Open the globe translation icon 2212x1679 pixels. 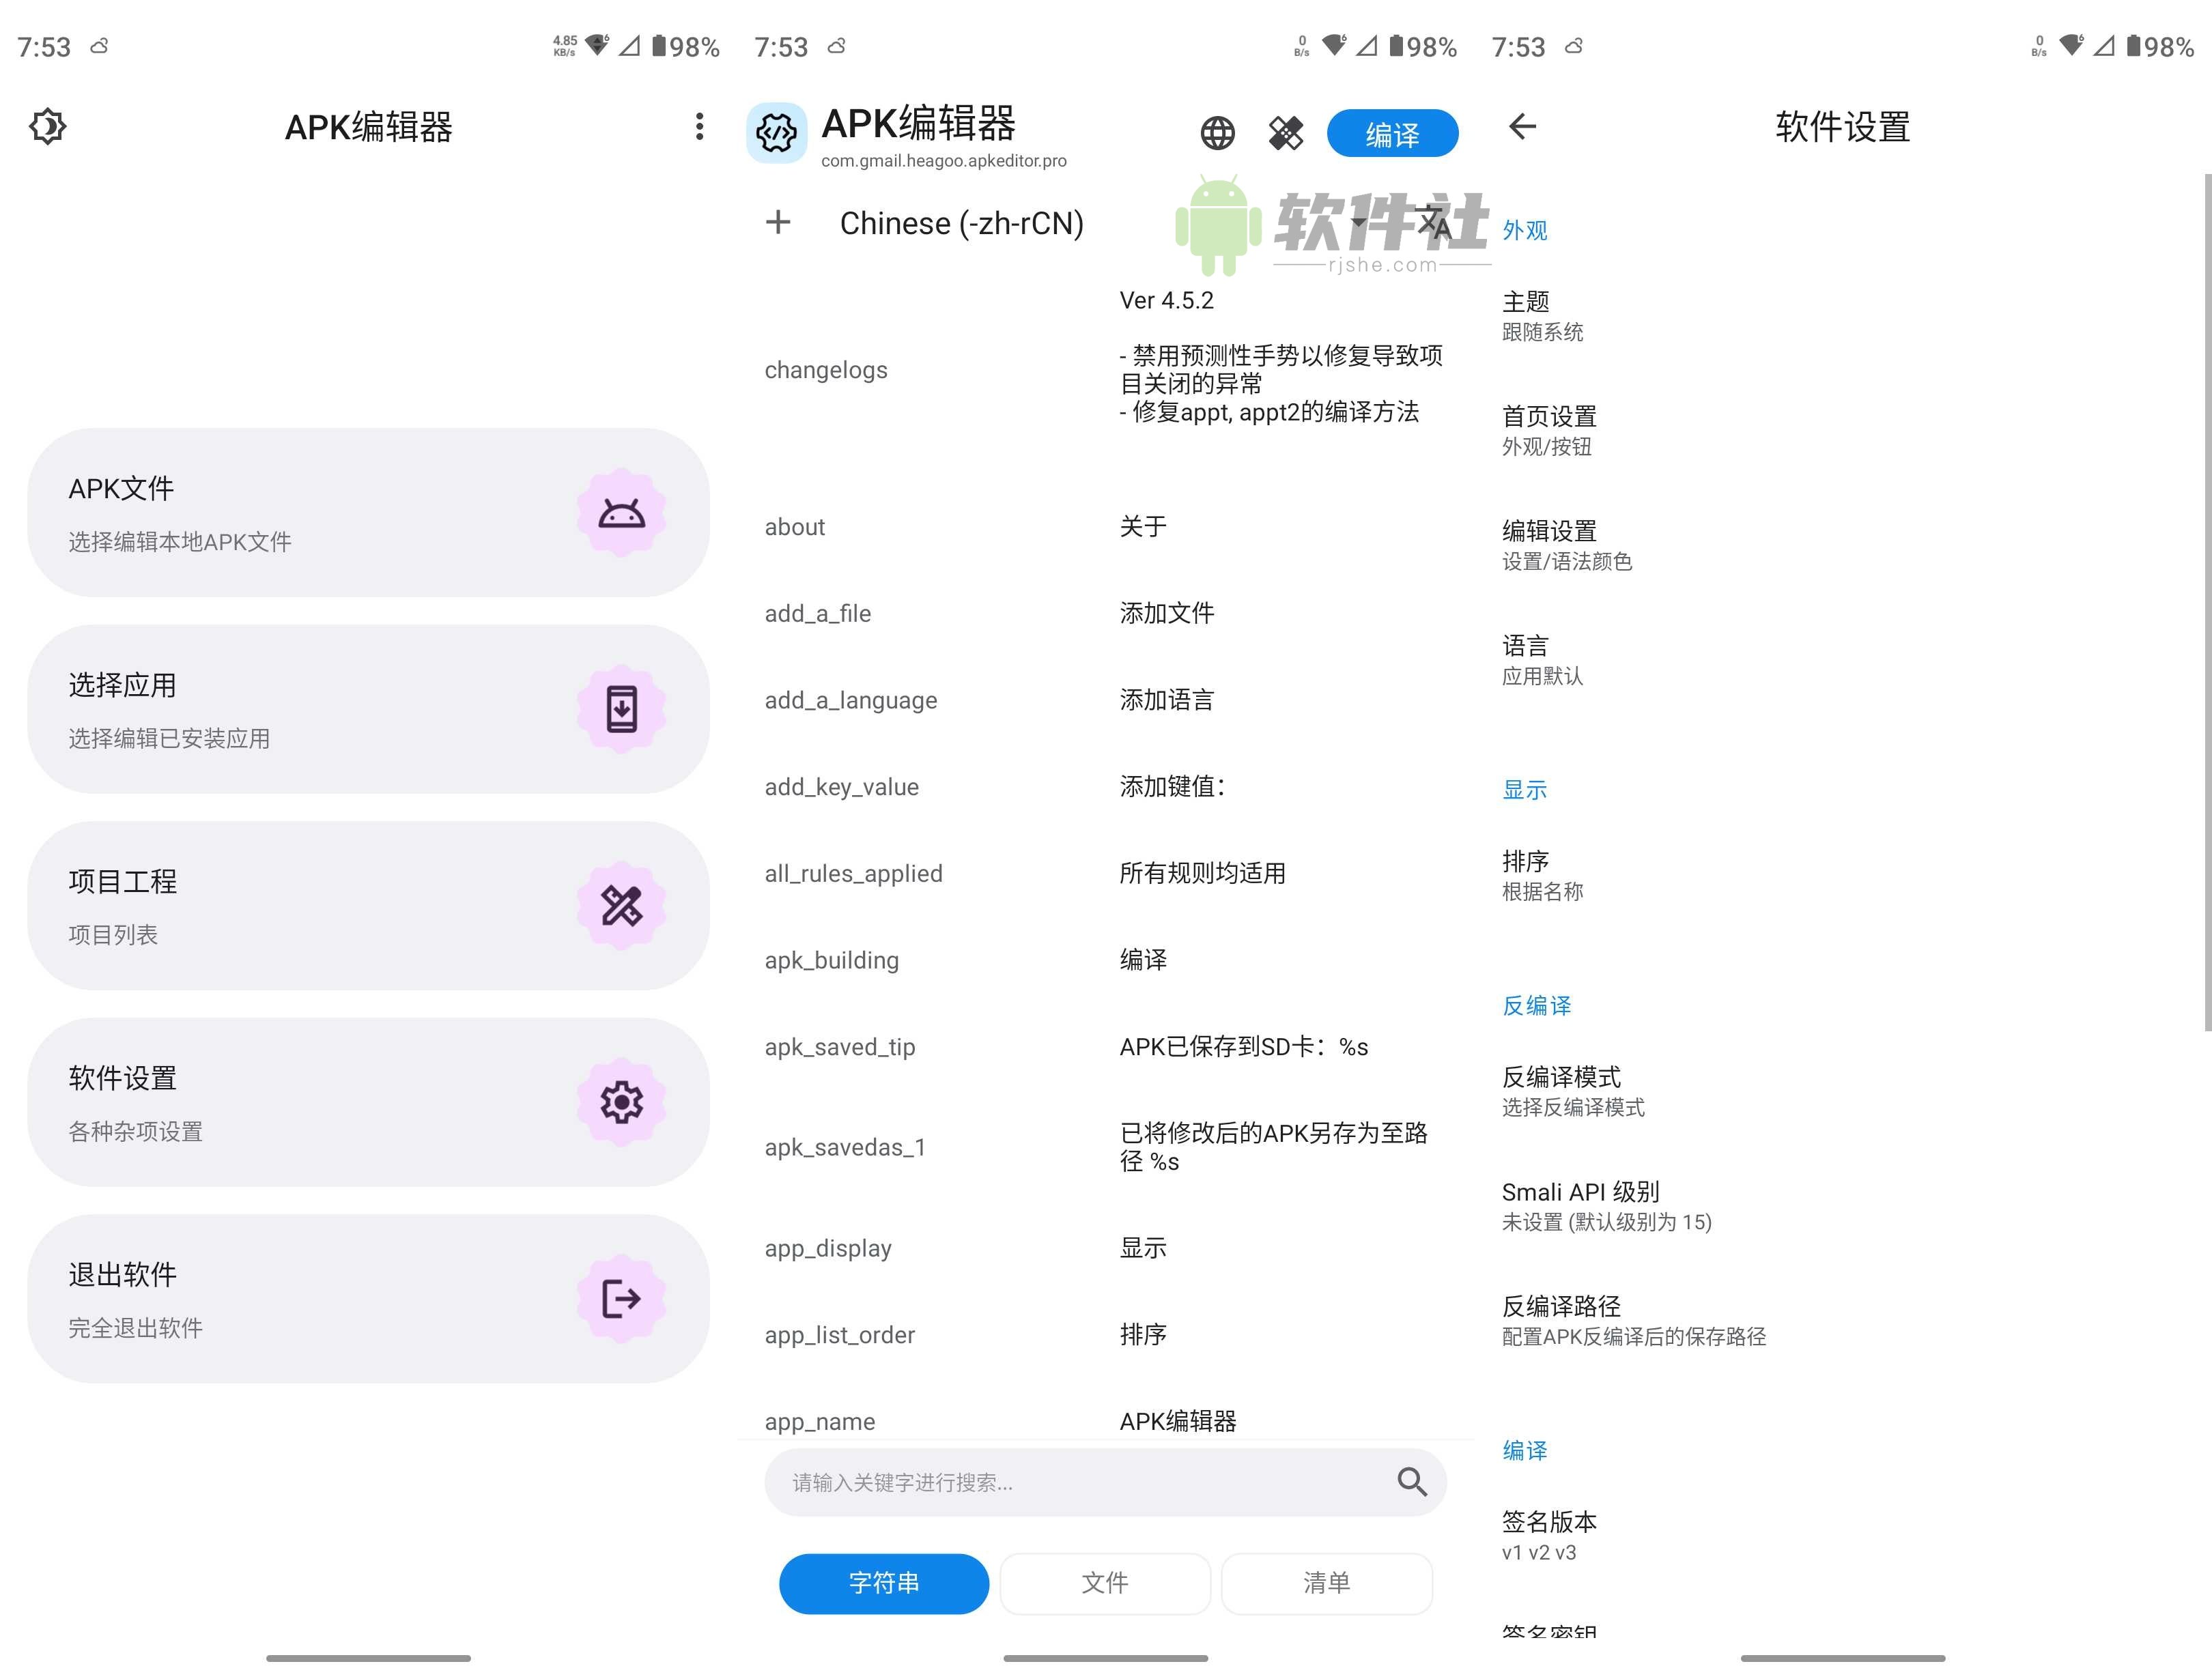(1218, 132)
